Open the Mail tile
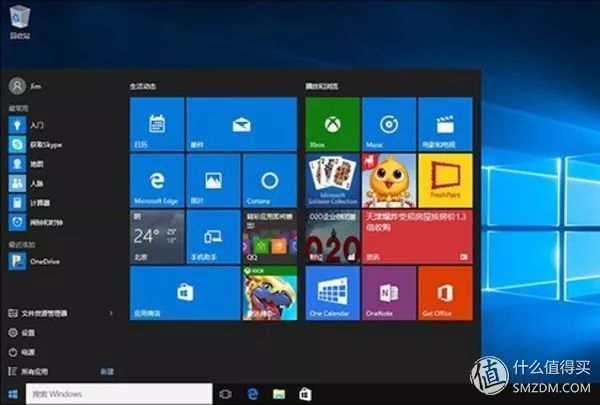 [x=241, y=124]
